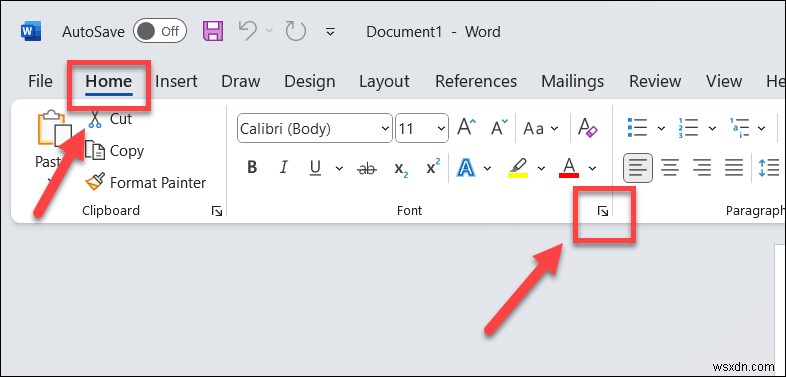Align text left

(638, 167)
